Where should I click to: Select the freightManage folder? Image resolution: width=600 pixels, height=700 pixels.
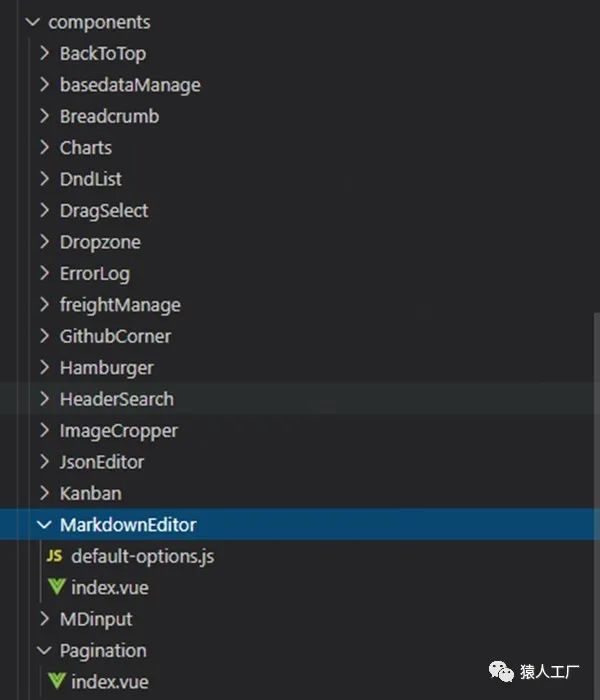pos(120,305)
